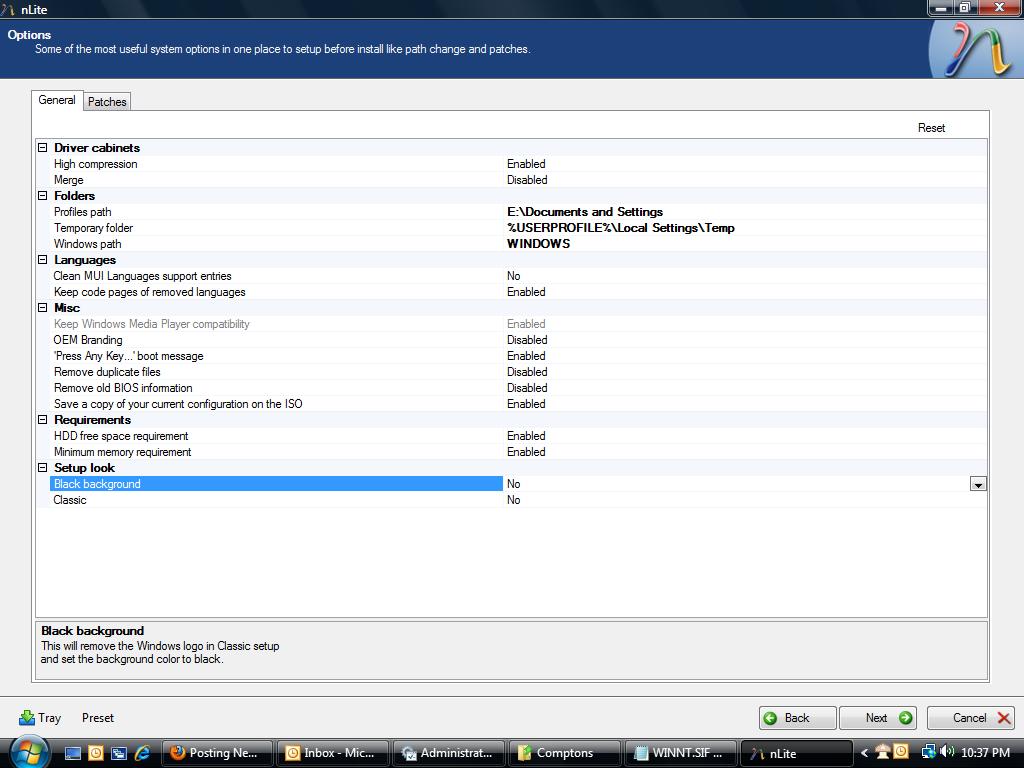Viewport: 1024px width, 768px height.
Task: Collapse the Requirements group
Action: [42, 420]
